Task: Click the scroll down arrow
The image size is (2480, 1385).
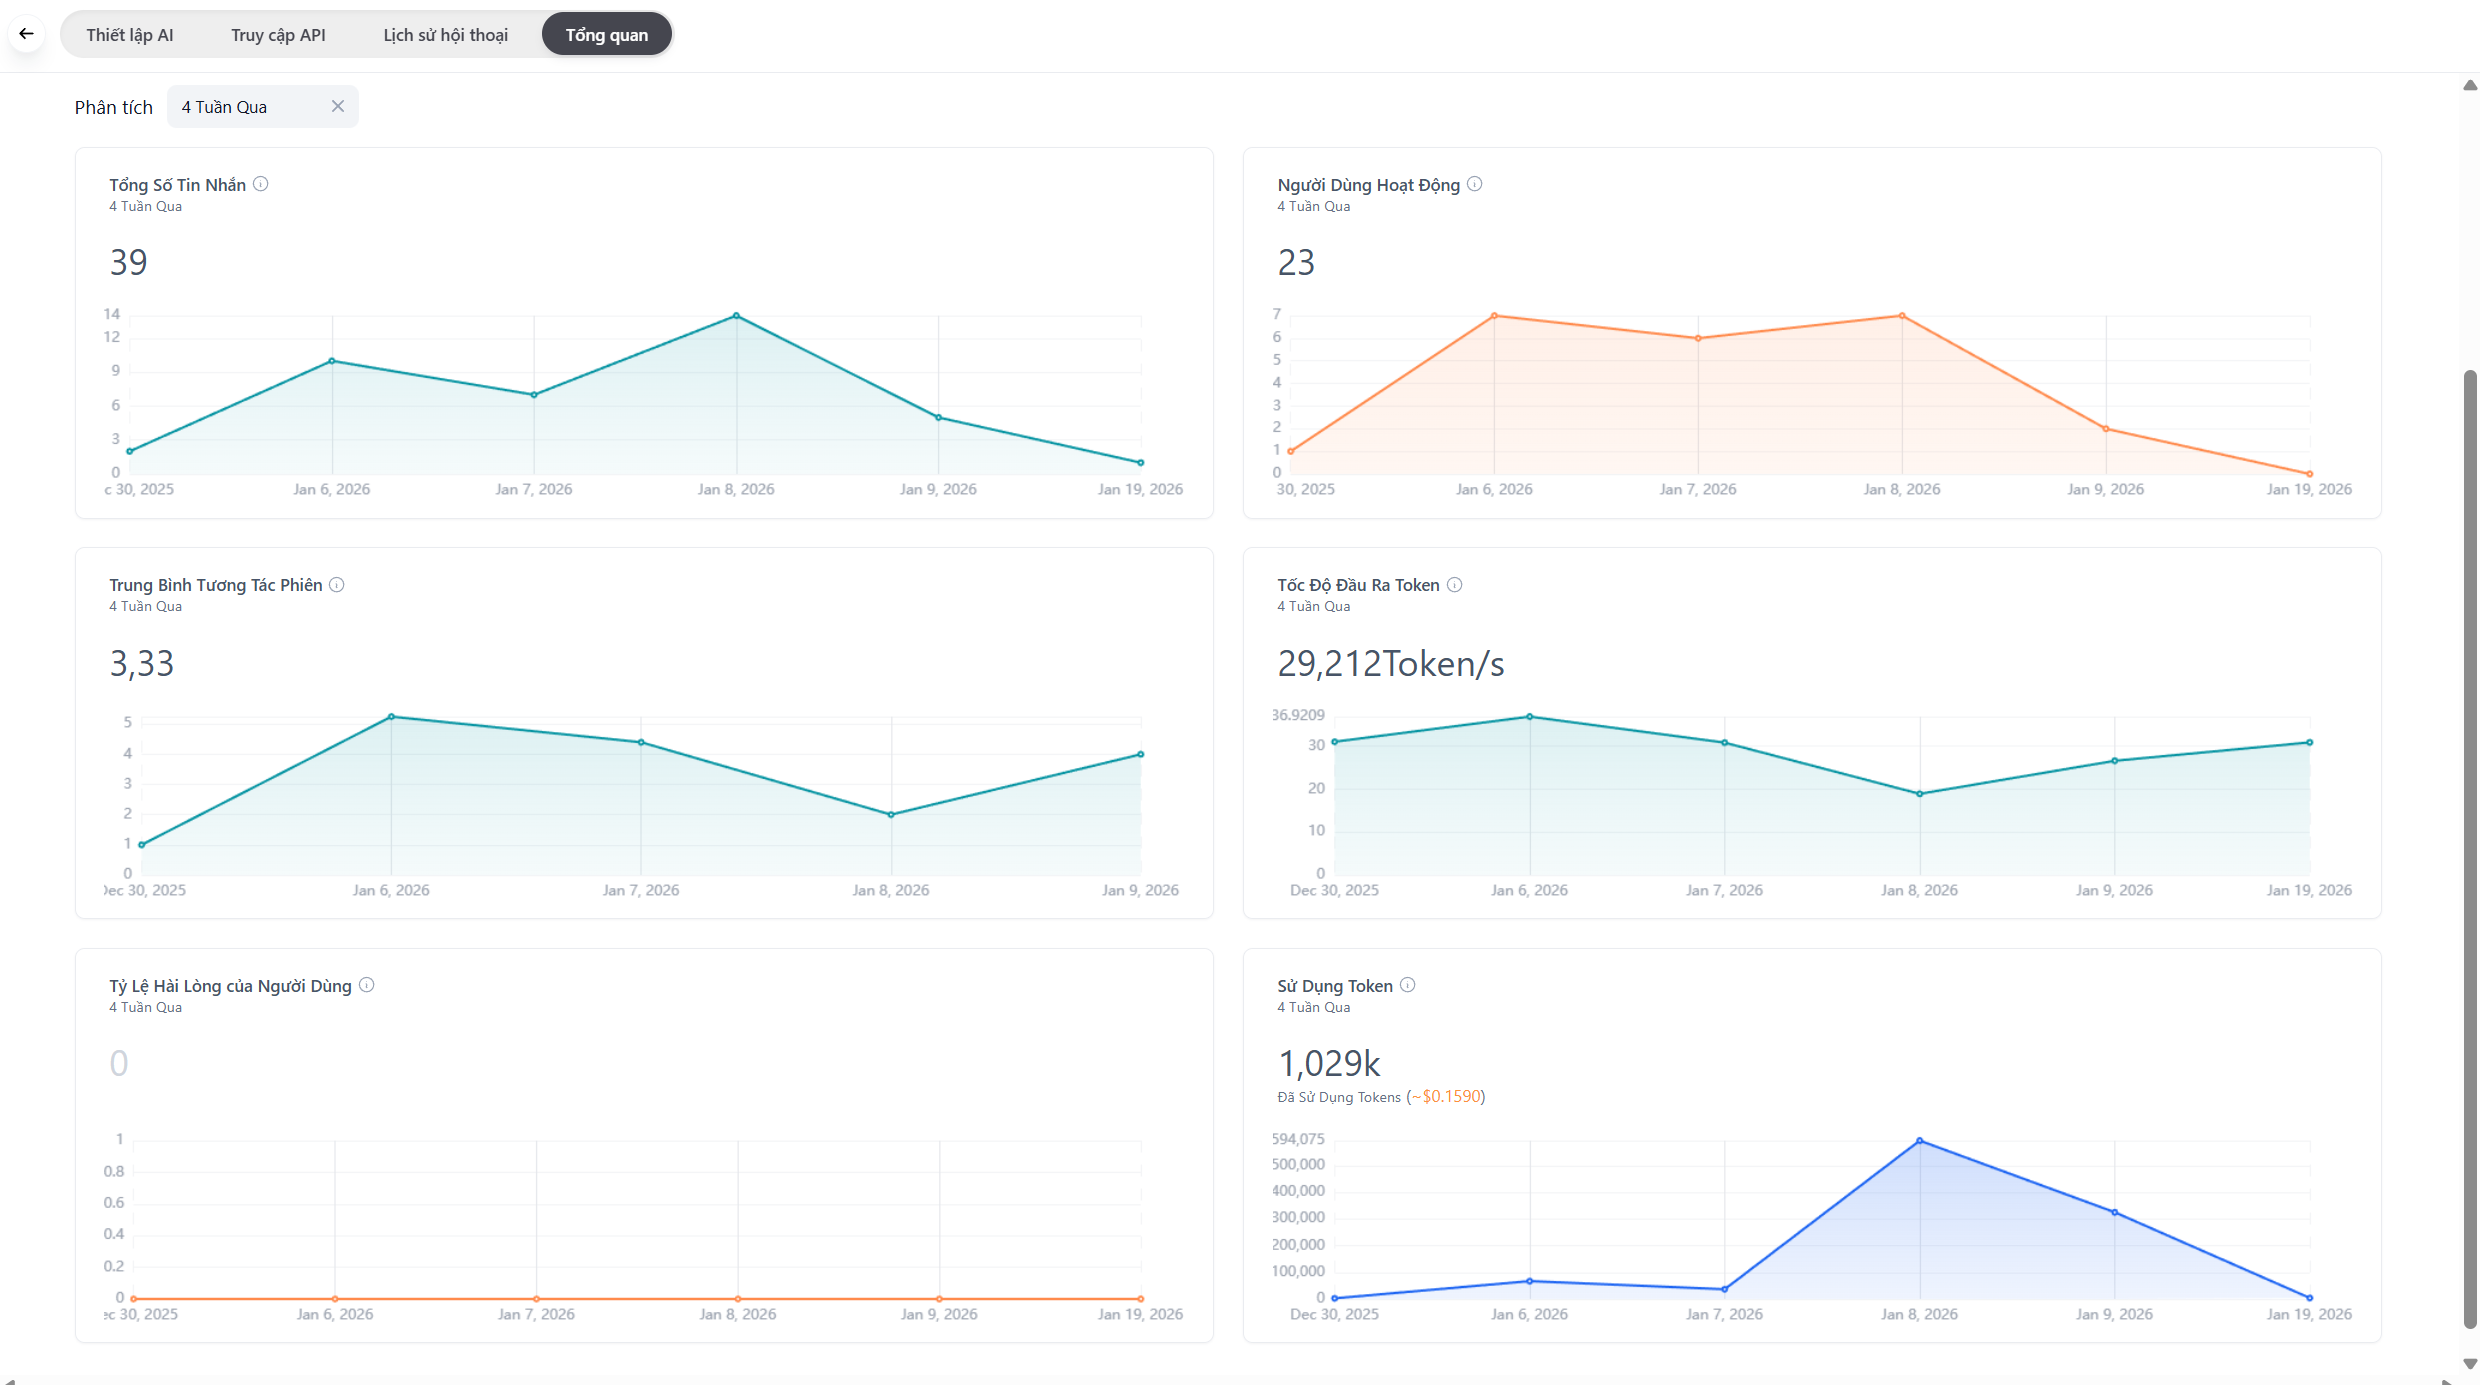Action: click(2470, 1364)
